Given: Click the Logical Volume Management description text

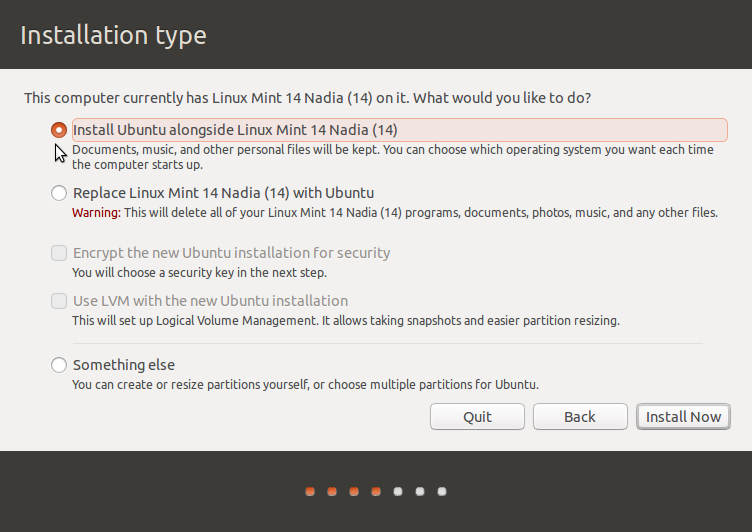Looking at the screenshot, I should pyautogui.click(x=345, y=321).
